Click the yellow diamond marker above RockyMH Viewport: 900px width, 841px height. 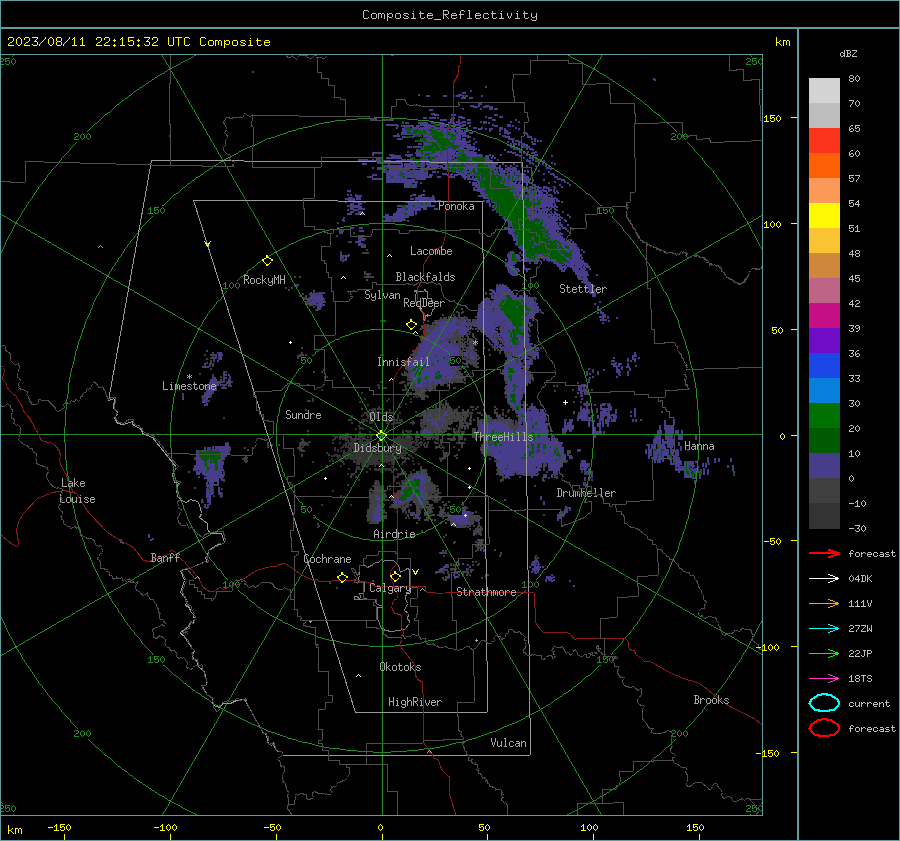click(x=267, y=261)
